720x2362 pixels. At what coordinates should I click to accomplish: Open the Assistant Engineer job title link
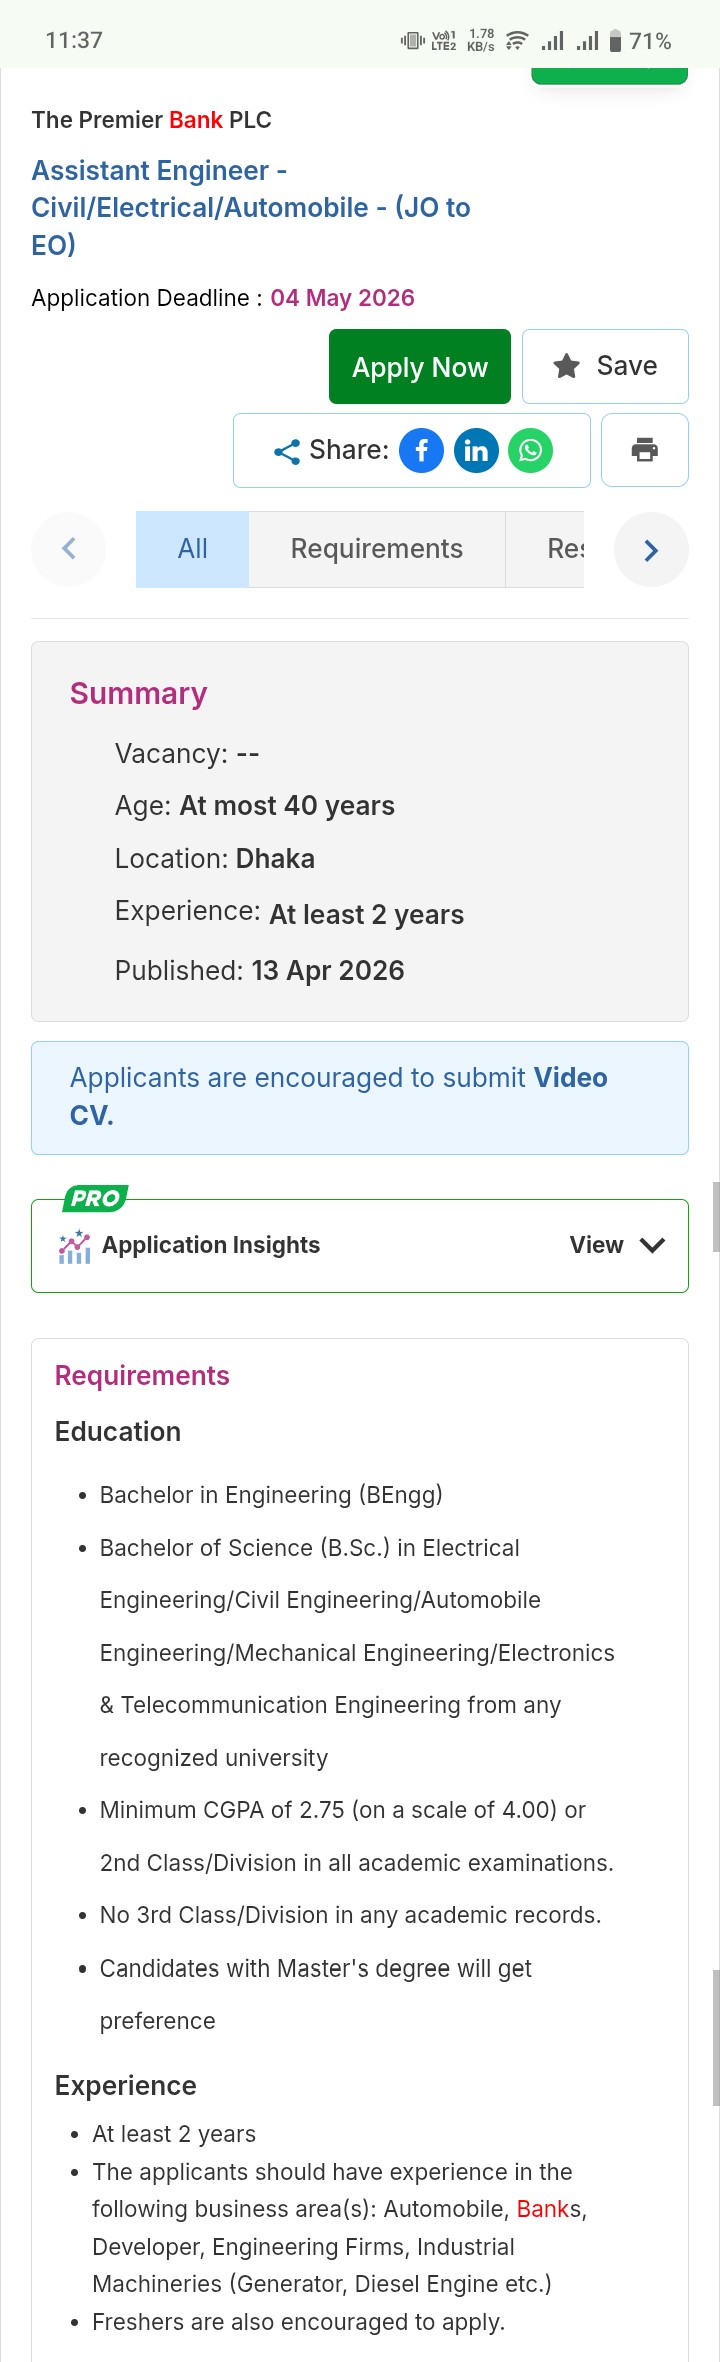(x=250, y=207)
